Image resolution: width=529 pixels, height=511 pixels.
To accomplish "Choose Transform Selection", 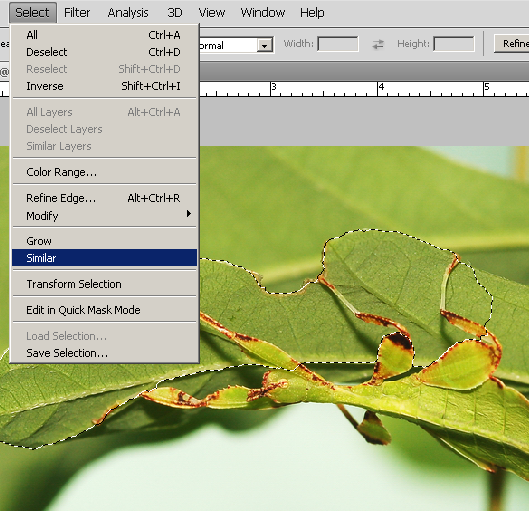I will (105, 284).
